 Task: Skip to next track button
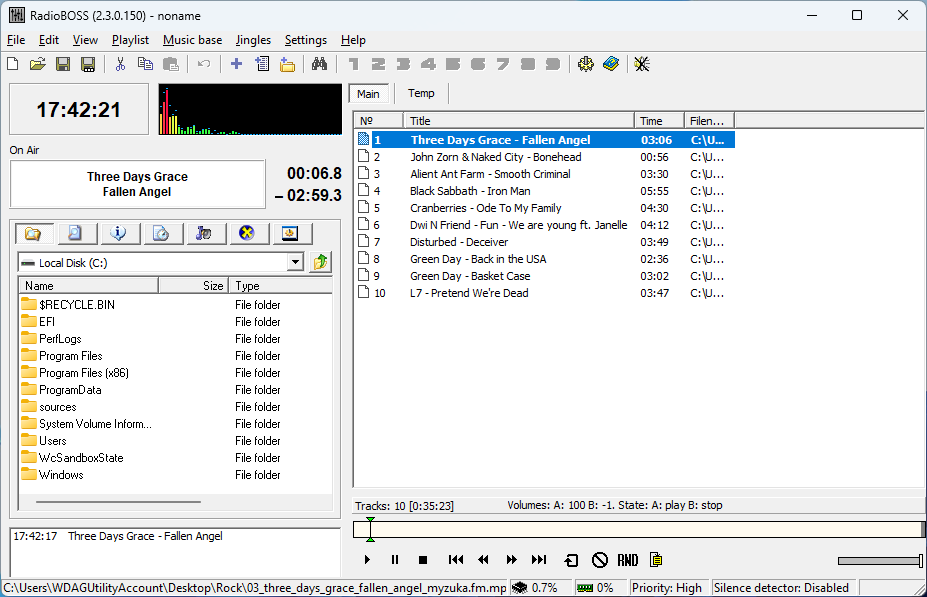click(x=539, y=560)
